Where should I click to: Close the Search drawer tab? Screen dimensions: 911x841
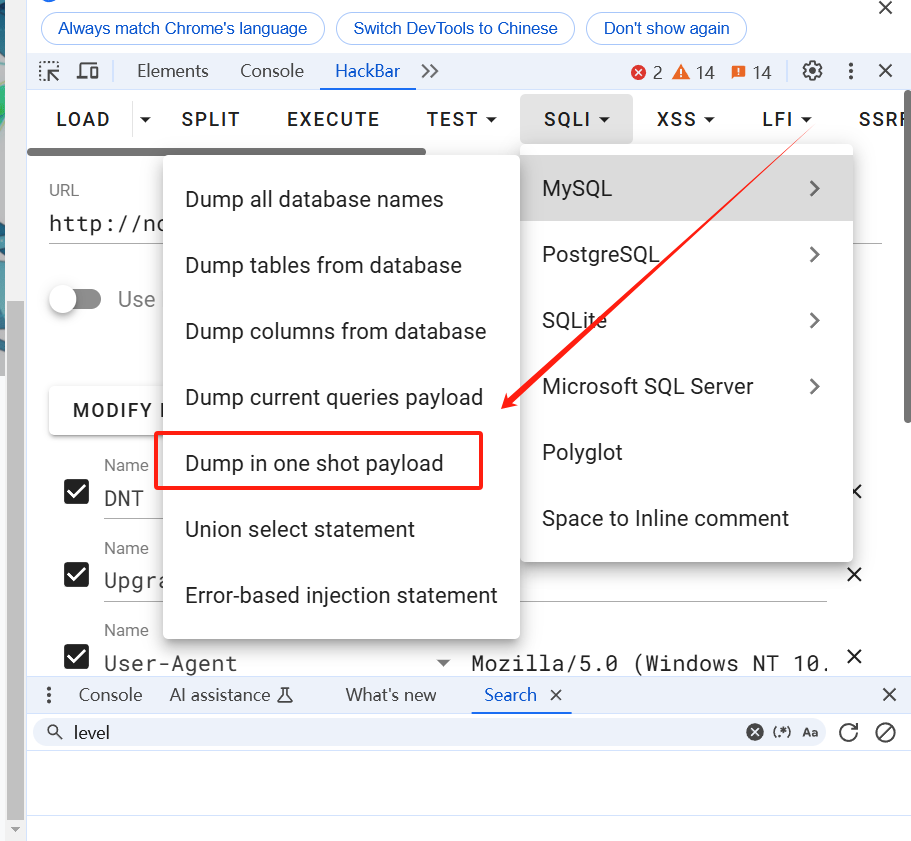tap(556, 695)
